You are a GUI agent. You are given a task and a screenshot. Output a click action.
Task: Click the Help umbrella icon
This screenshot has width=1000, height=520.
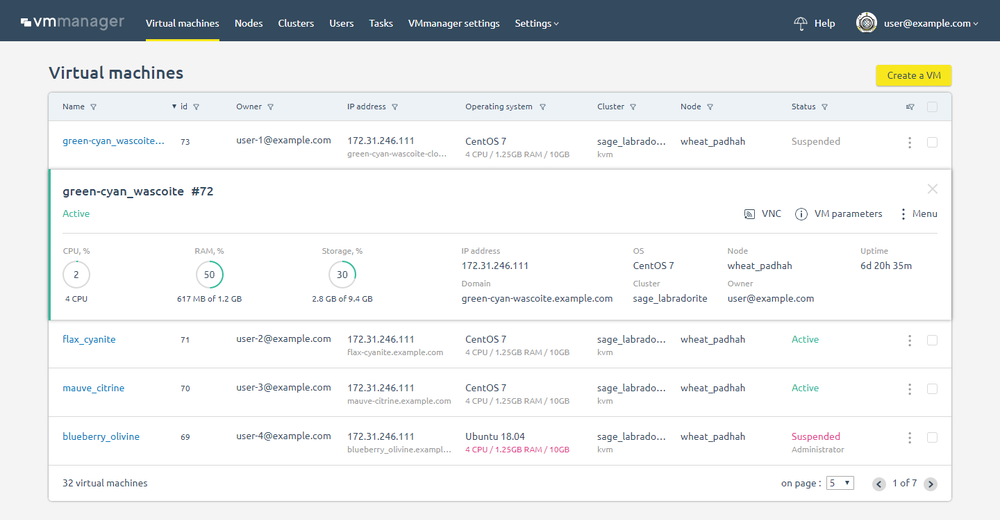pos(800,24)
